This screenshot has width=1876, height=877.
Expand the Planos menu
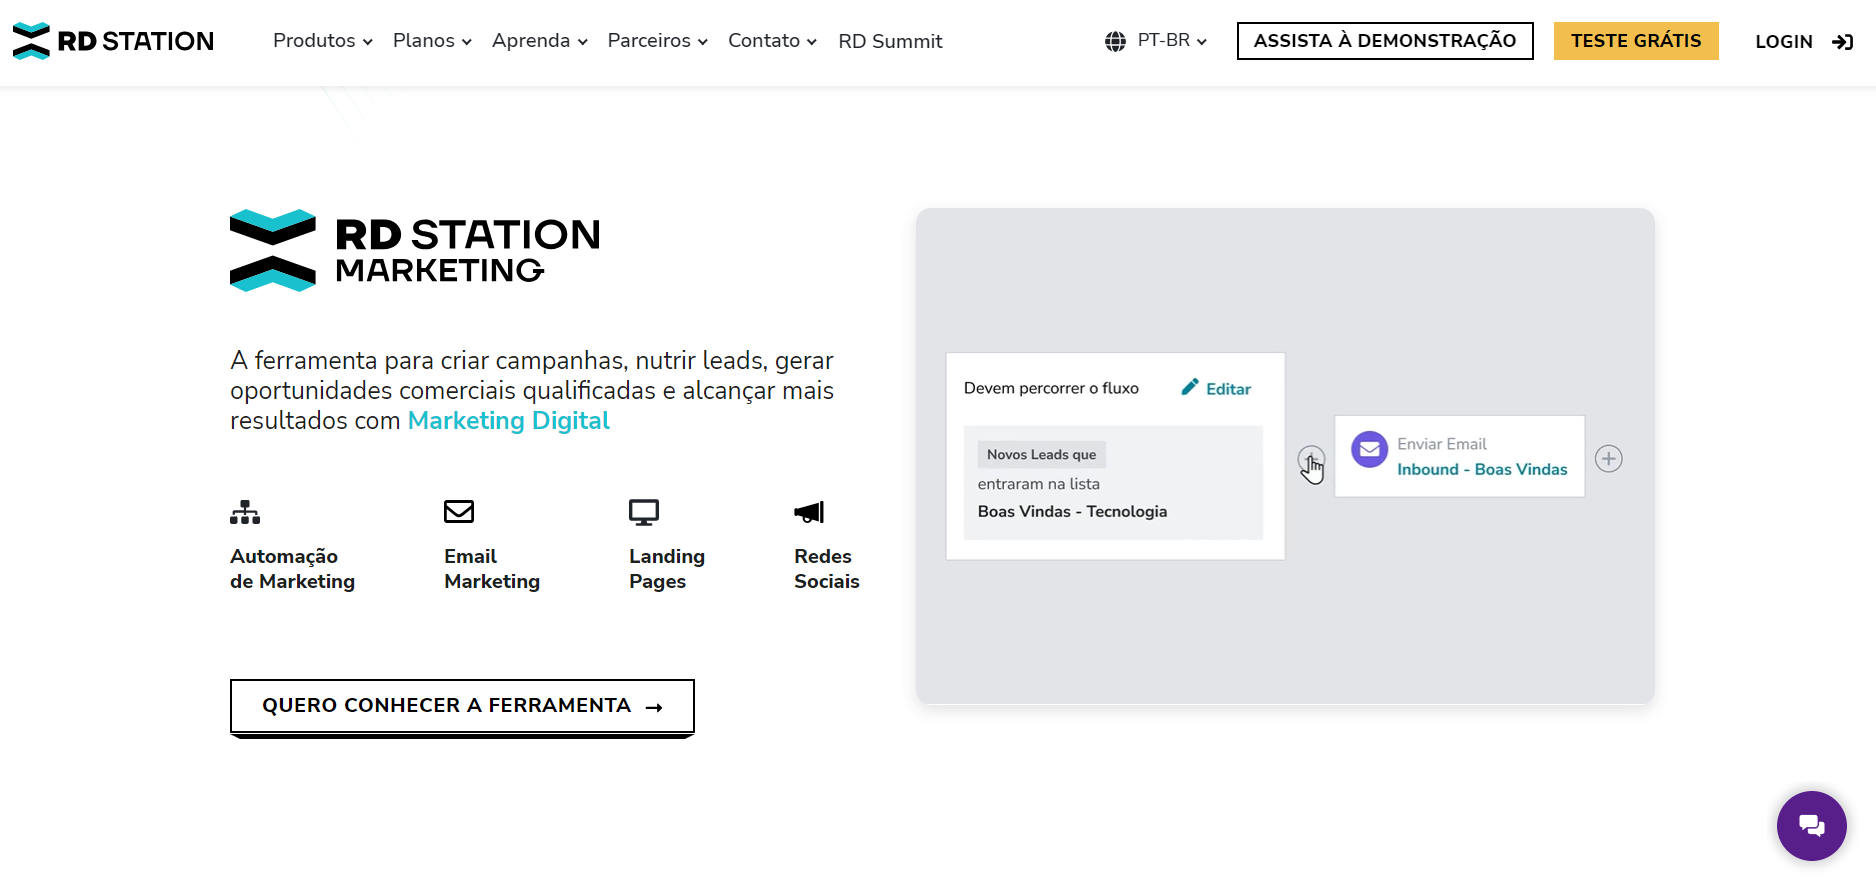432,41
